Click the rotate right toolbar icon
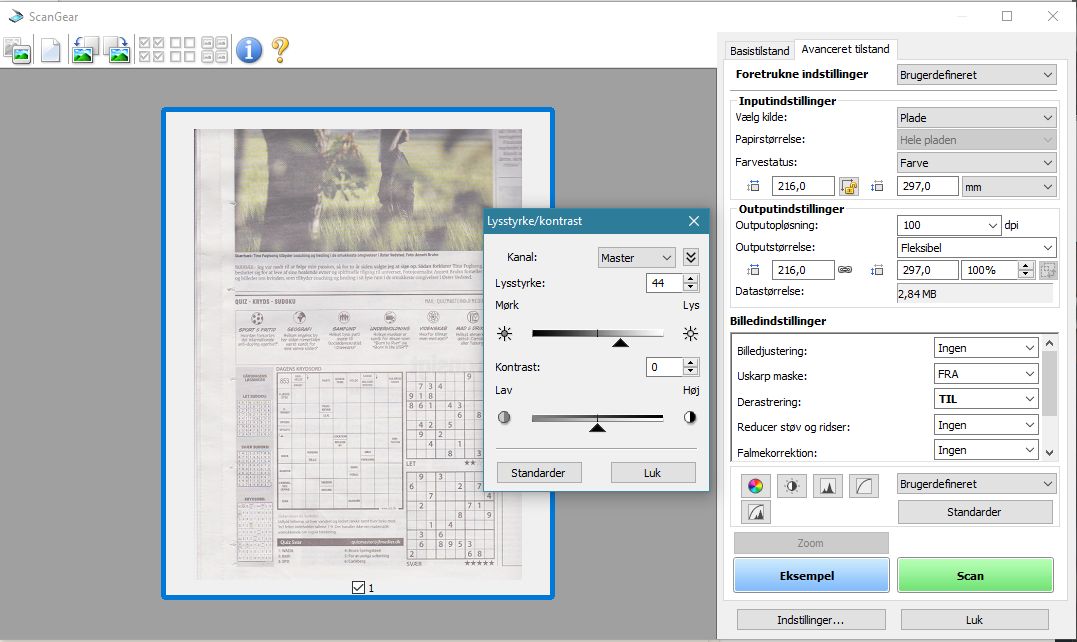The image size is (1077, 642). (x=118, y=49)
